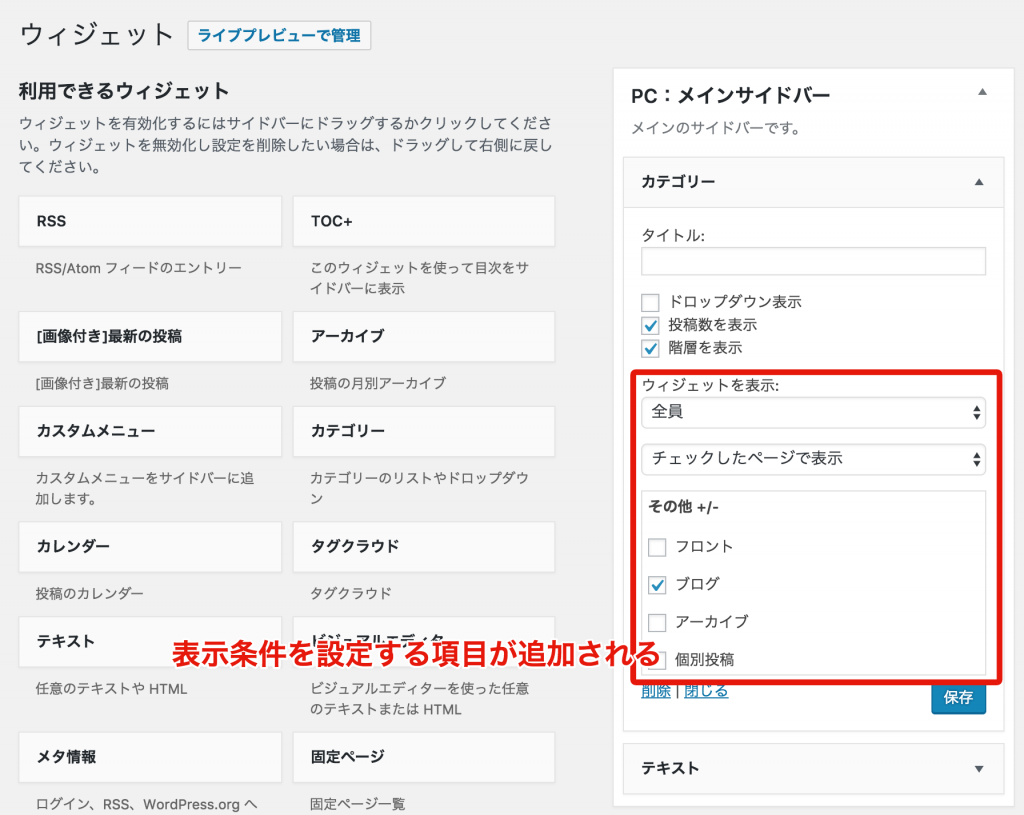Uncheck 階層を表示 checkbox
The height and width of the screenshot is (815, 1024).
(x=650, y=348)
